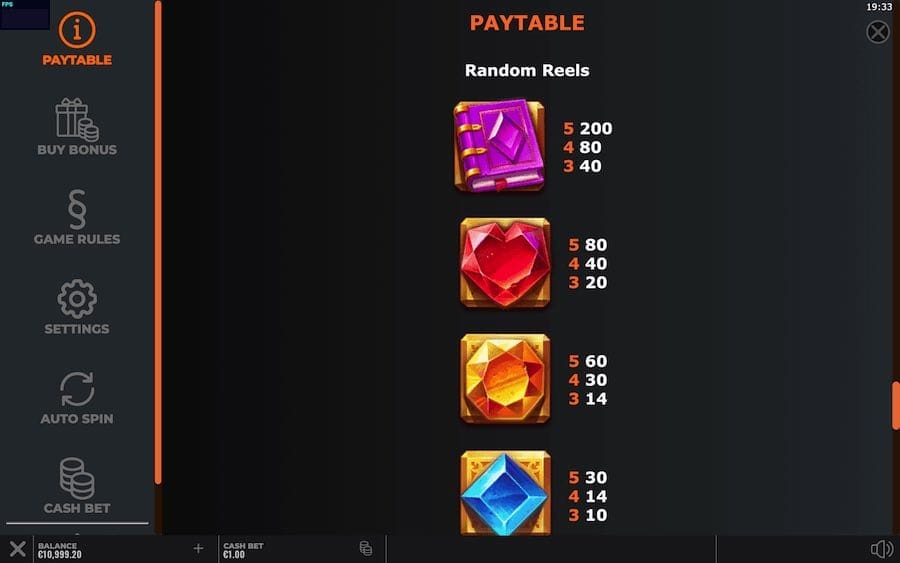This screenshot has height=563, width=900.
Task: Close the menu with the bottom-left X
Action: pos(17,549)
